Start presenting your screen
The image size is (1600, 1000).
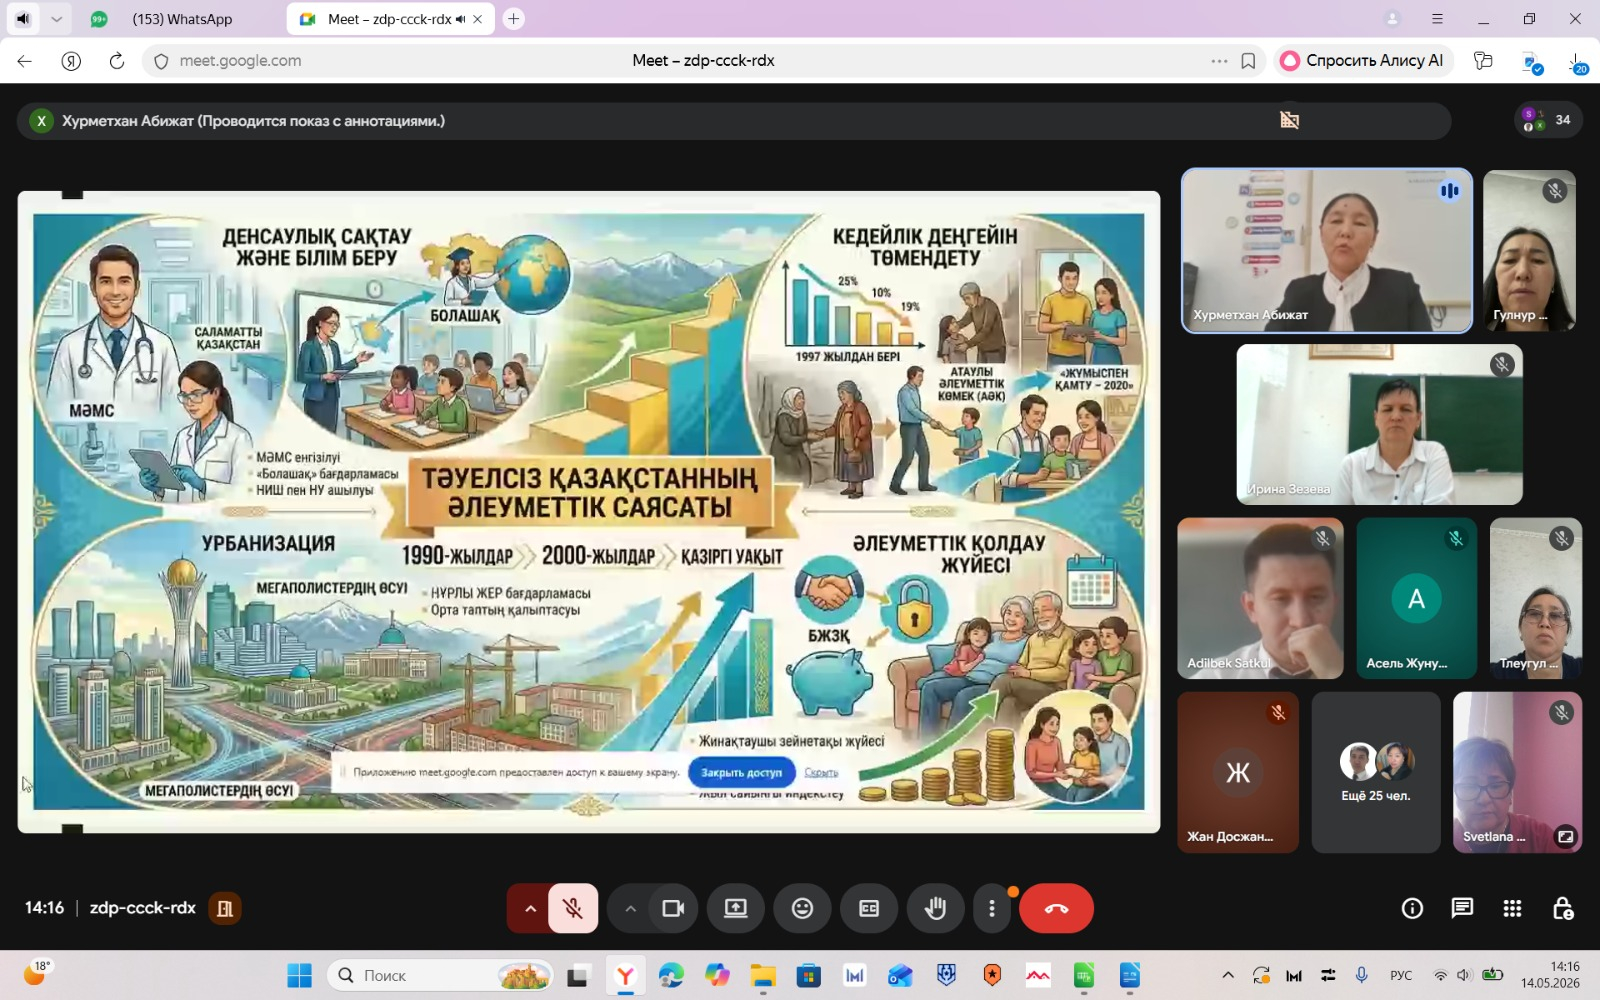point(736,908)
